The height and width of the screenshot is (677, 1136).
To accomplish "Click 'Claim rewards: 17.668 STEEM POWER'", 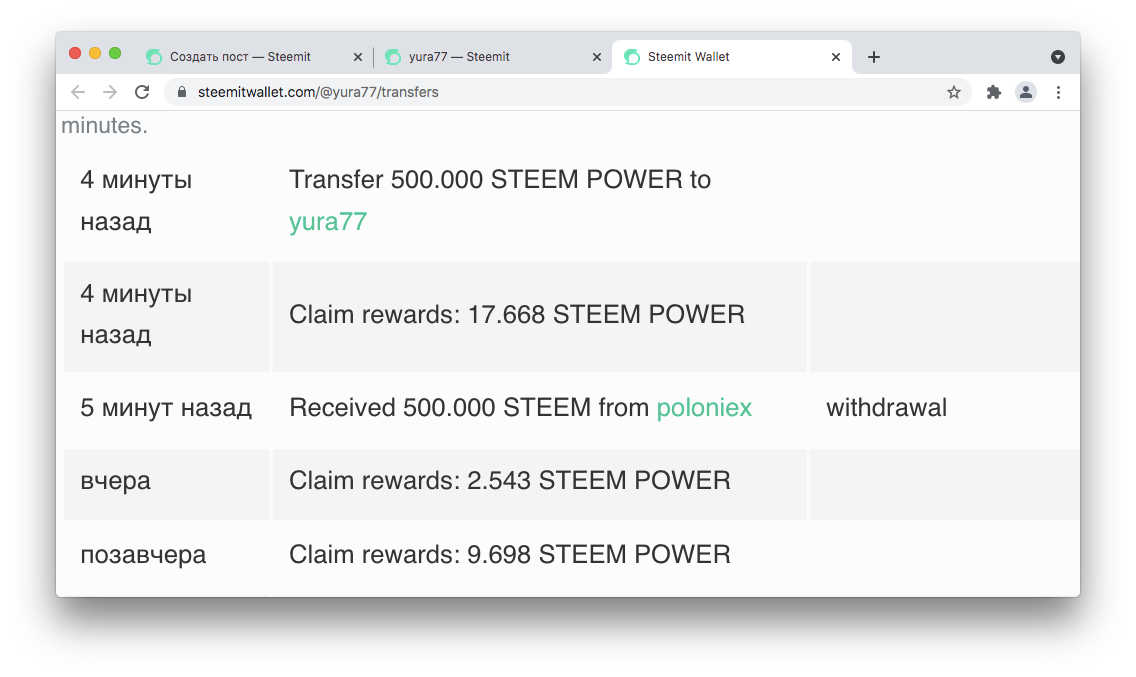I will 517,315.
